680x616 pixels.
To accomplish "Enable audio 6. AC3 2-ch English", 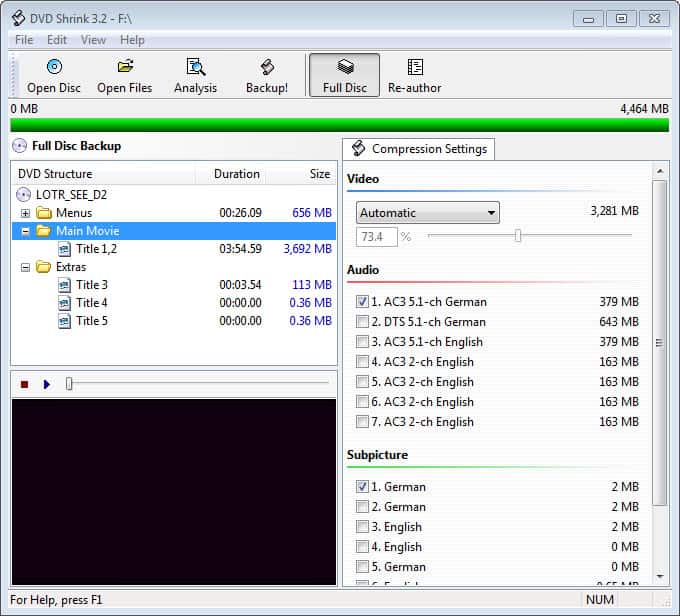I will pyautogui.click(x=362, y=401).
